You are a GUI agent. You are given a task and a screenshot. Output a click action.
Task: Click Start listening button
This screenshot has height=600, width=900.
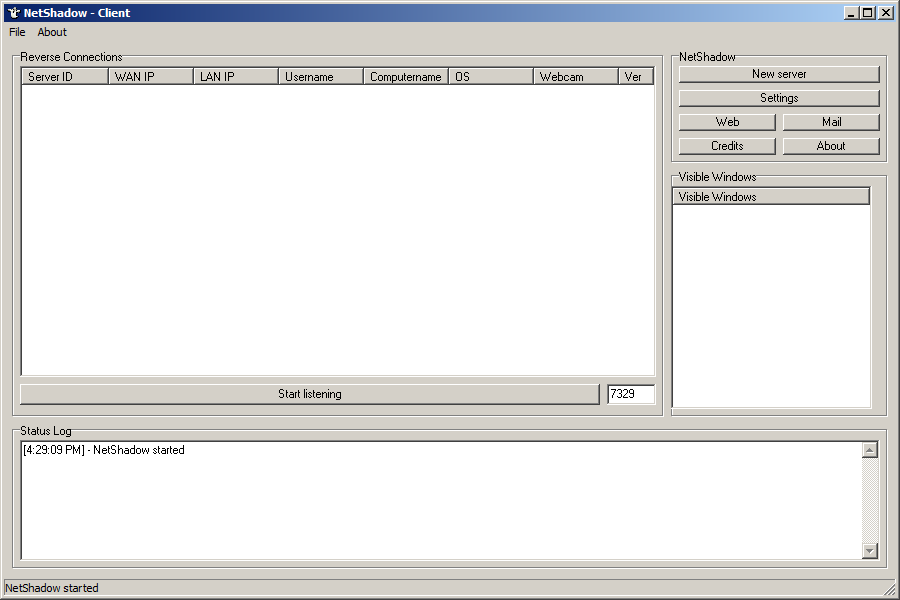(x=309, y=394)
